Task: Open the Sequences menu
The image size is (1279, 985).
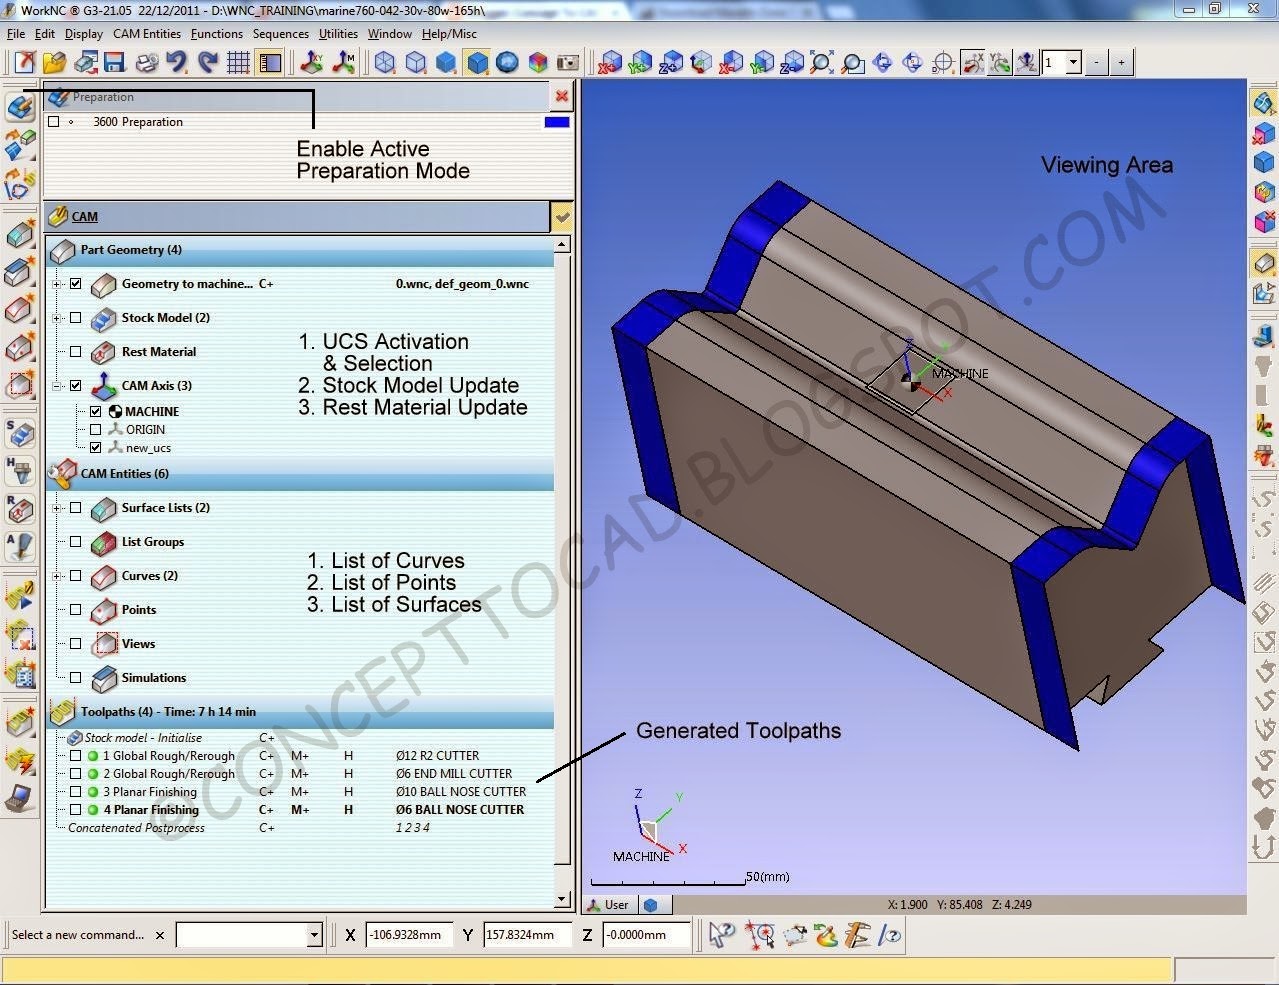Action: (280, 33)
